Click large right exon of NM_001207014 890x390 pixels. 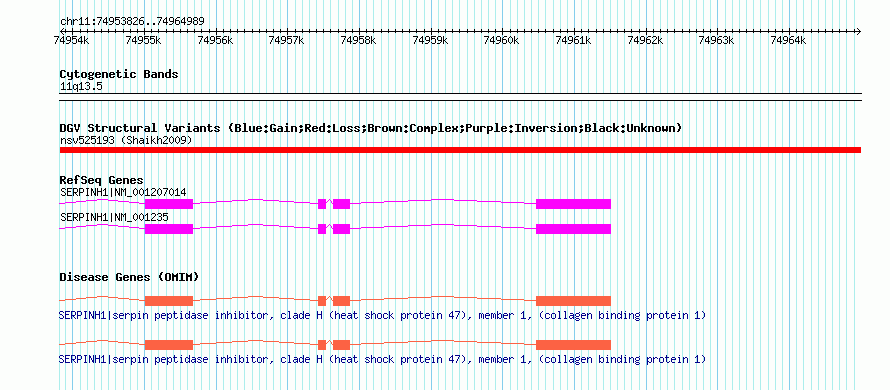[573, 204]
